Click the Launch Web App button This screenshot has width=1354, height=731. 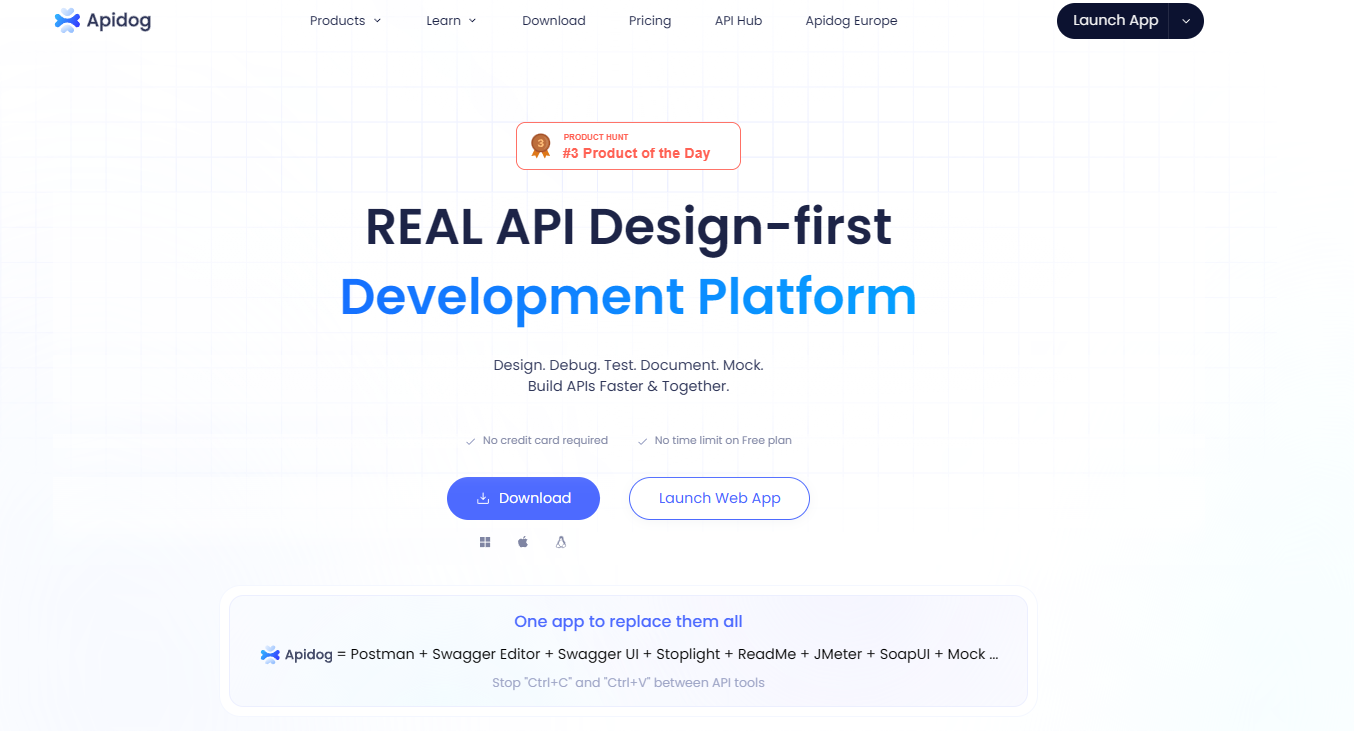[719, 498]
